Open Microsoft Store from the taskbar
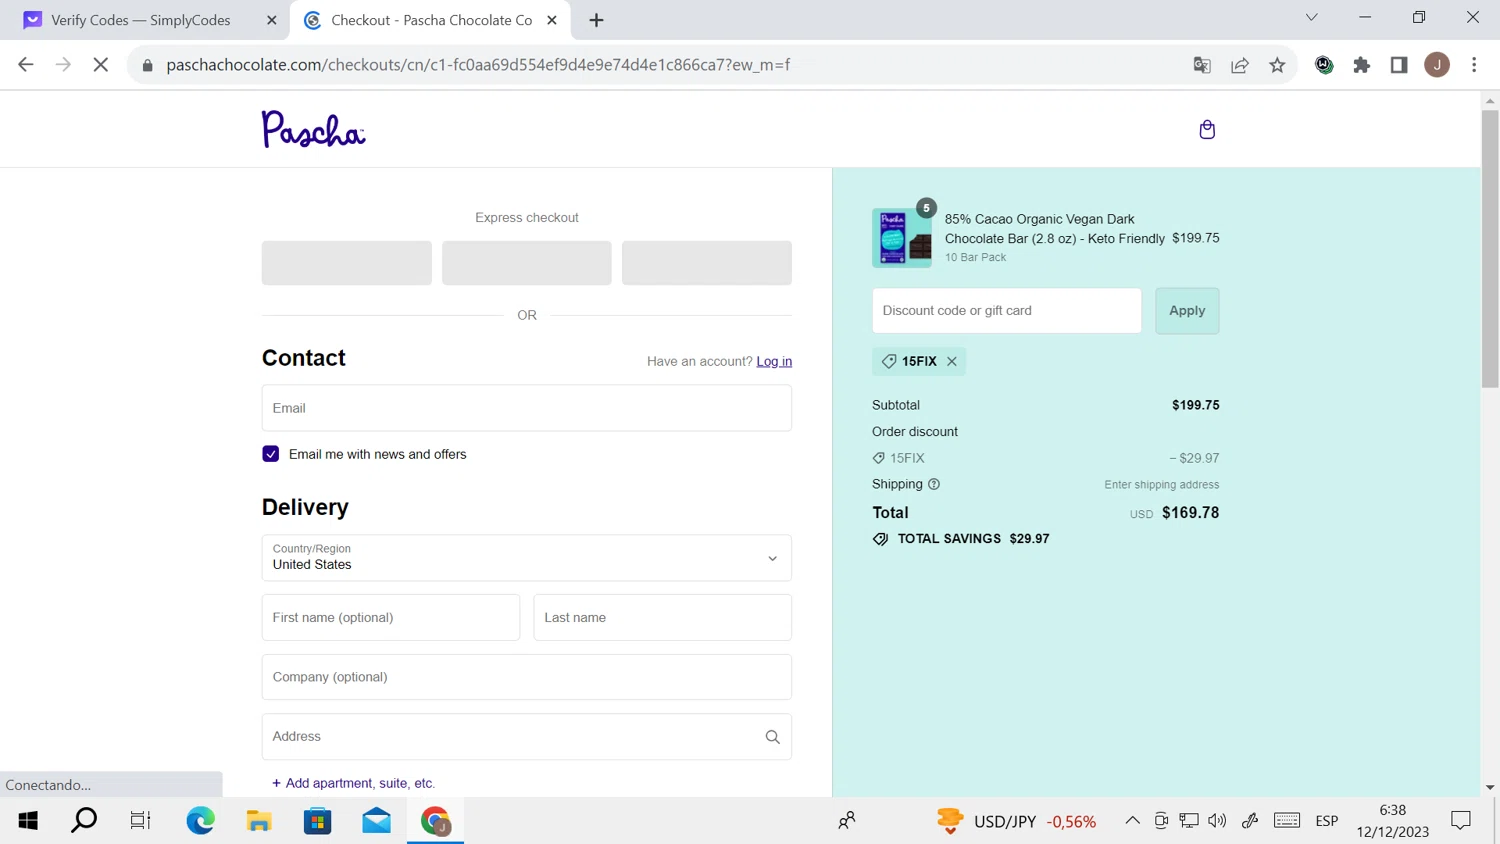This screenshot has height=844, width=1500. coord(318,821)
